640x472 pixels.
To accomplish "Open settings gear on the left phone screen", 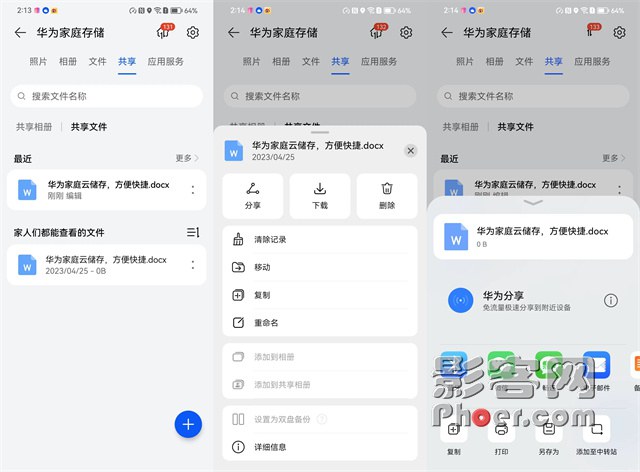I will click(193, 32).
